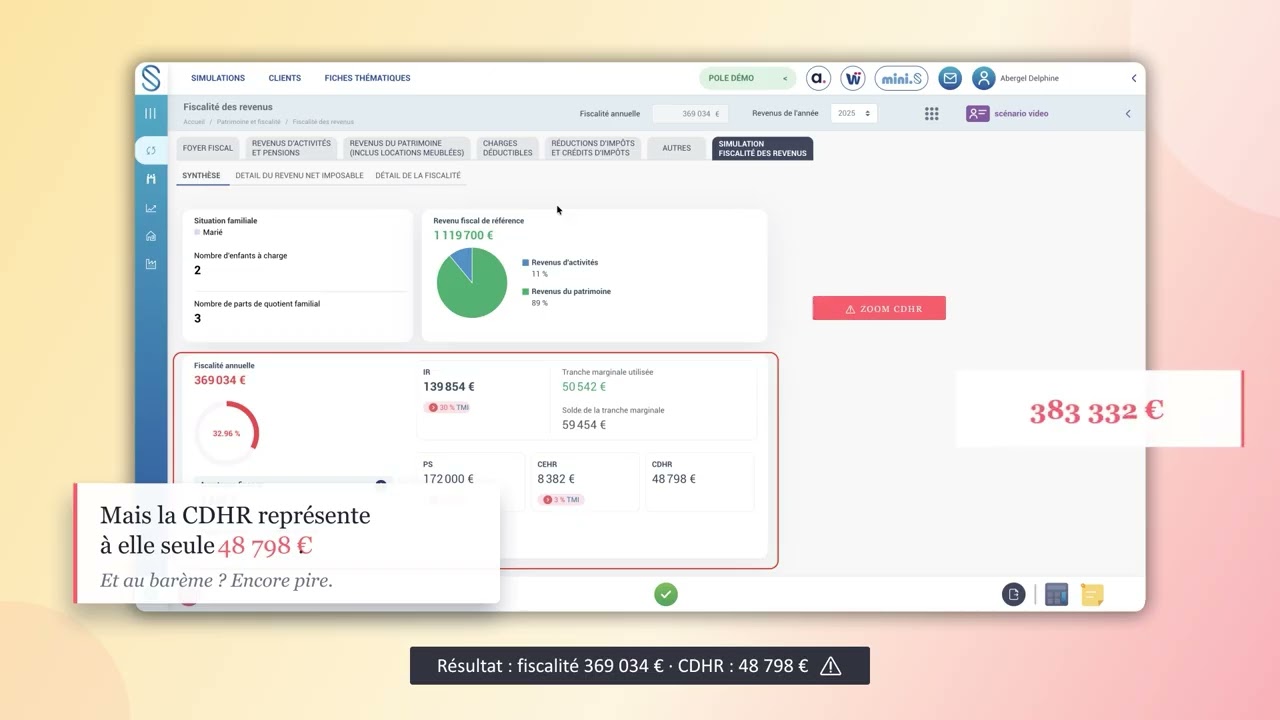Click the purple scenario card icon
Screen dimensions: 1280x720
point(977,114)
